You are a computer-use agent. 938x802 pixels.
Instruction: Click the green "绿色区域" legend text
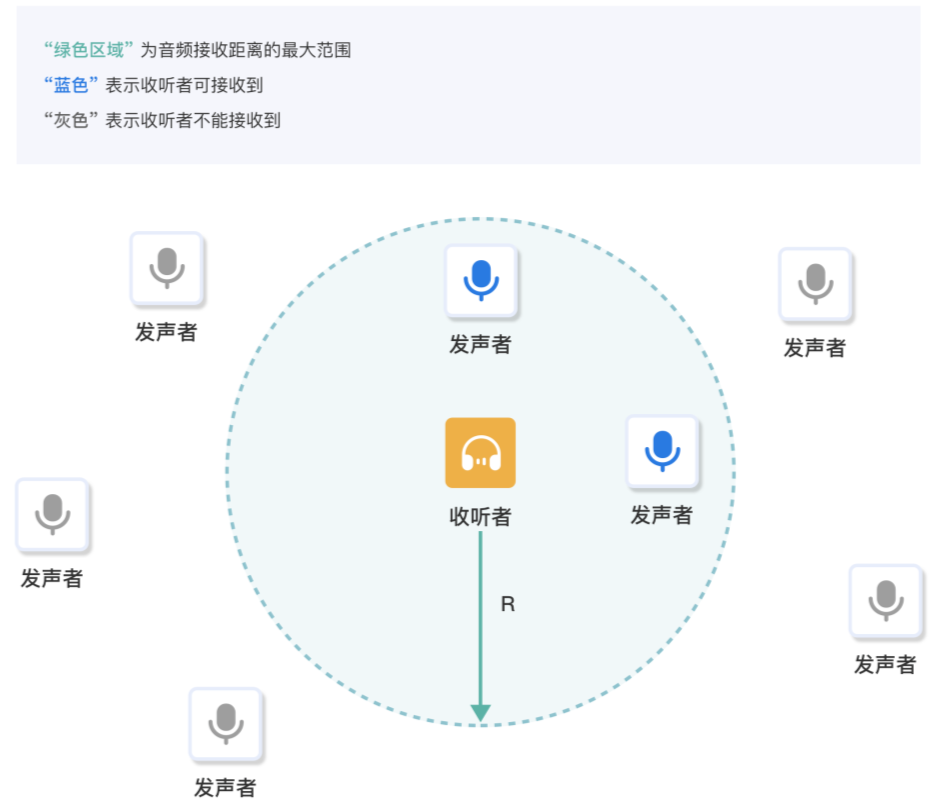[89, 50]
